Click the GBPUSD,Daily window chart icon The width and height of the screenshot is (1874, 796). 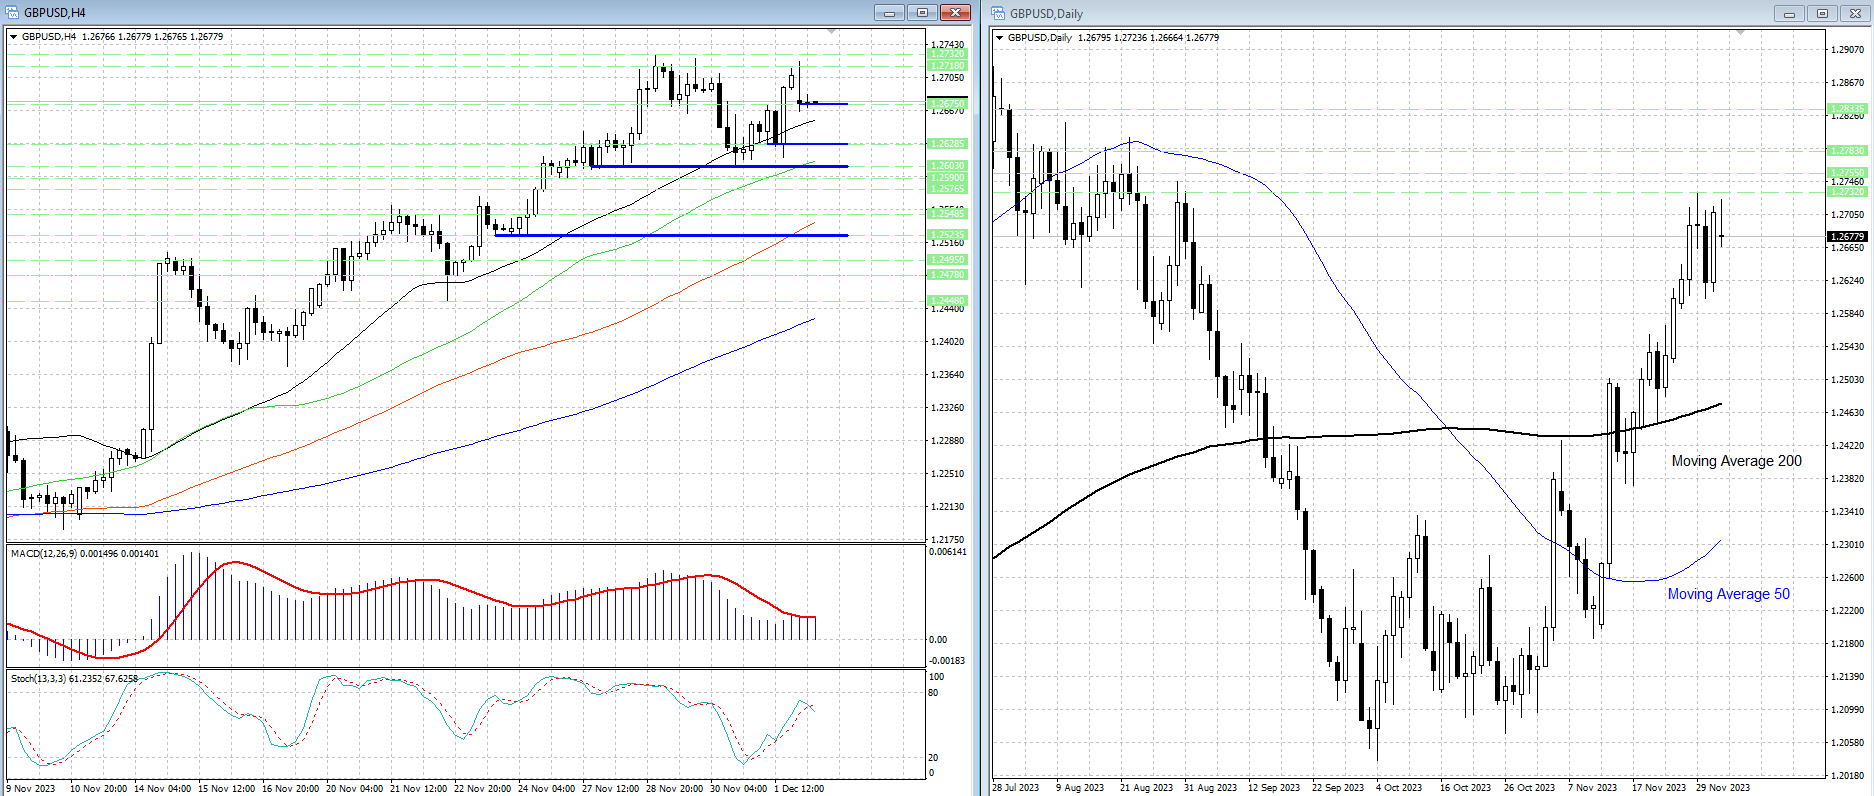999,14
